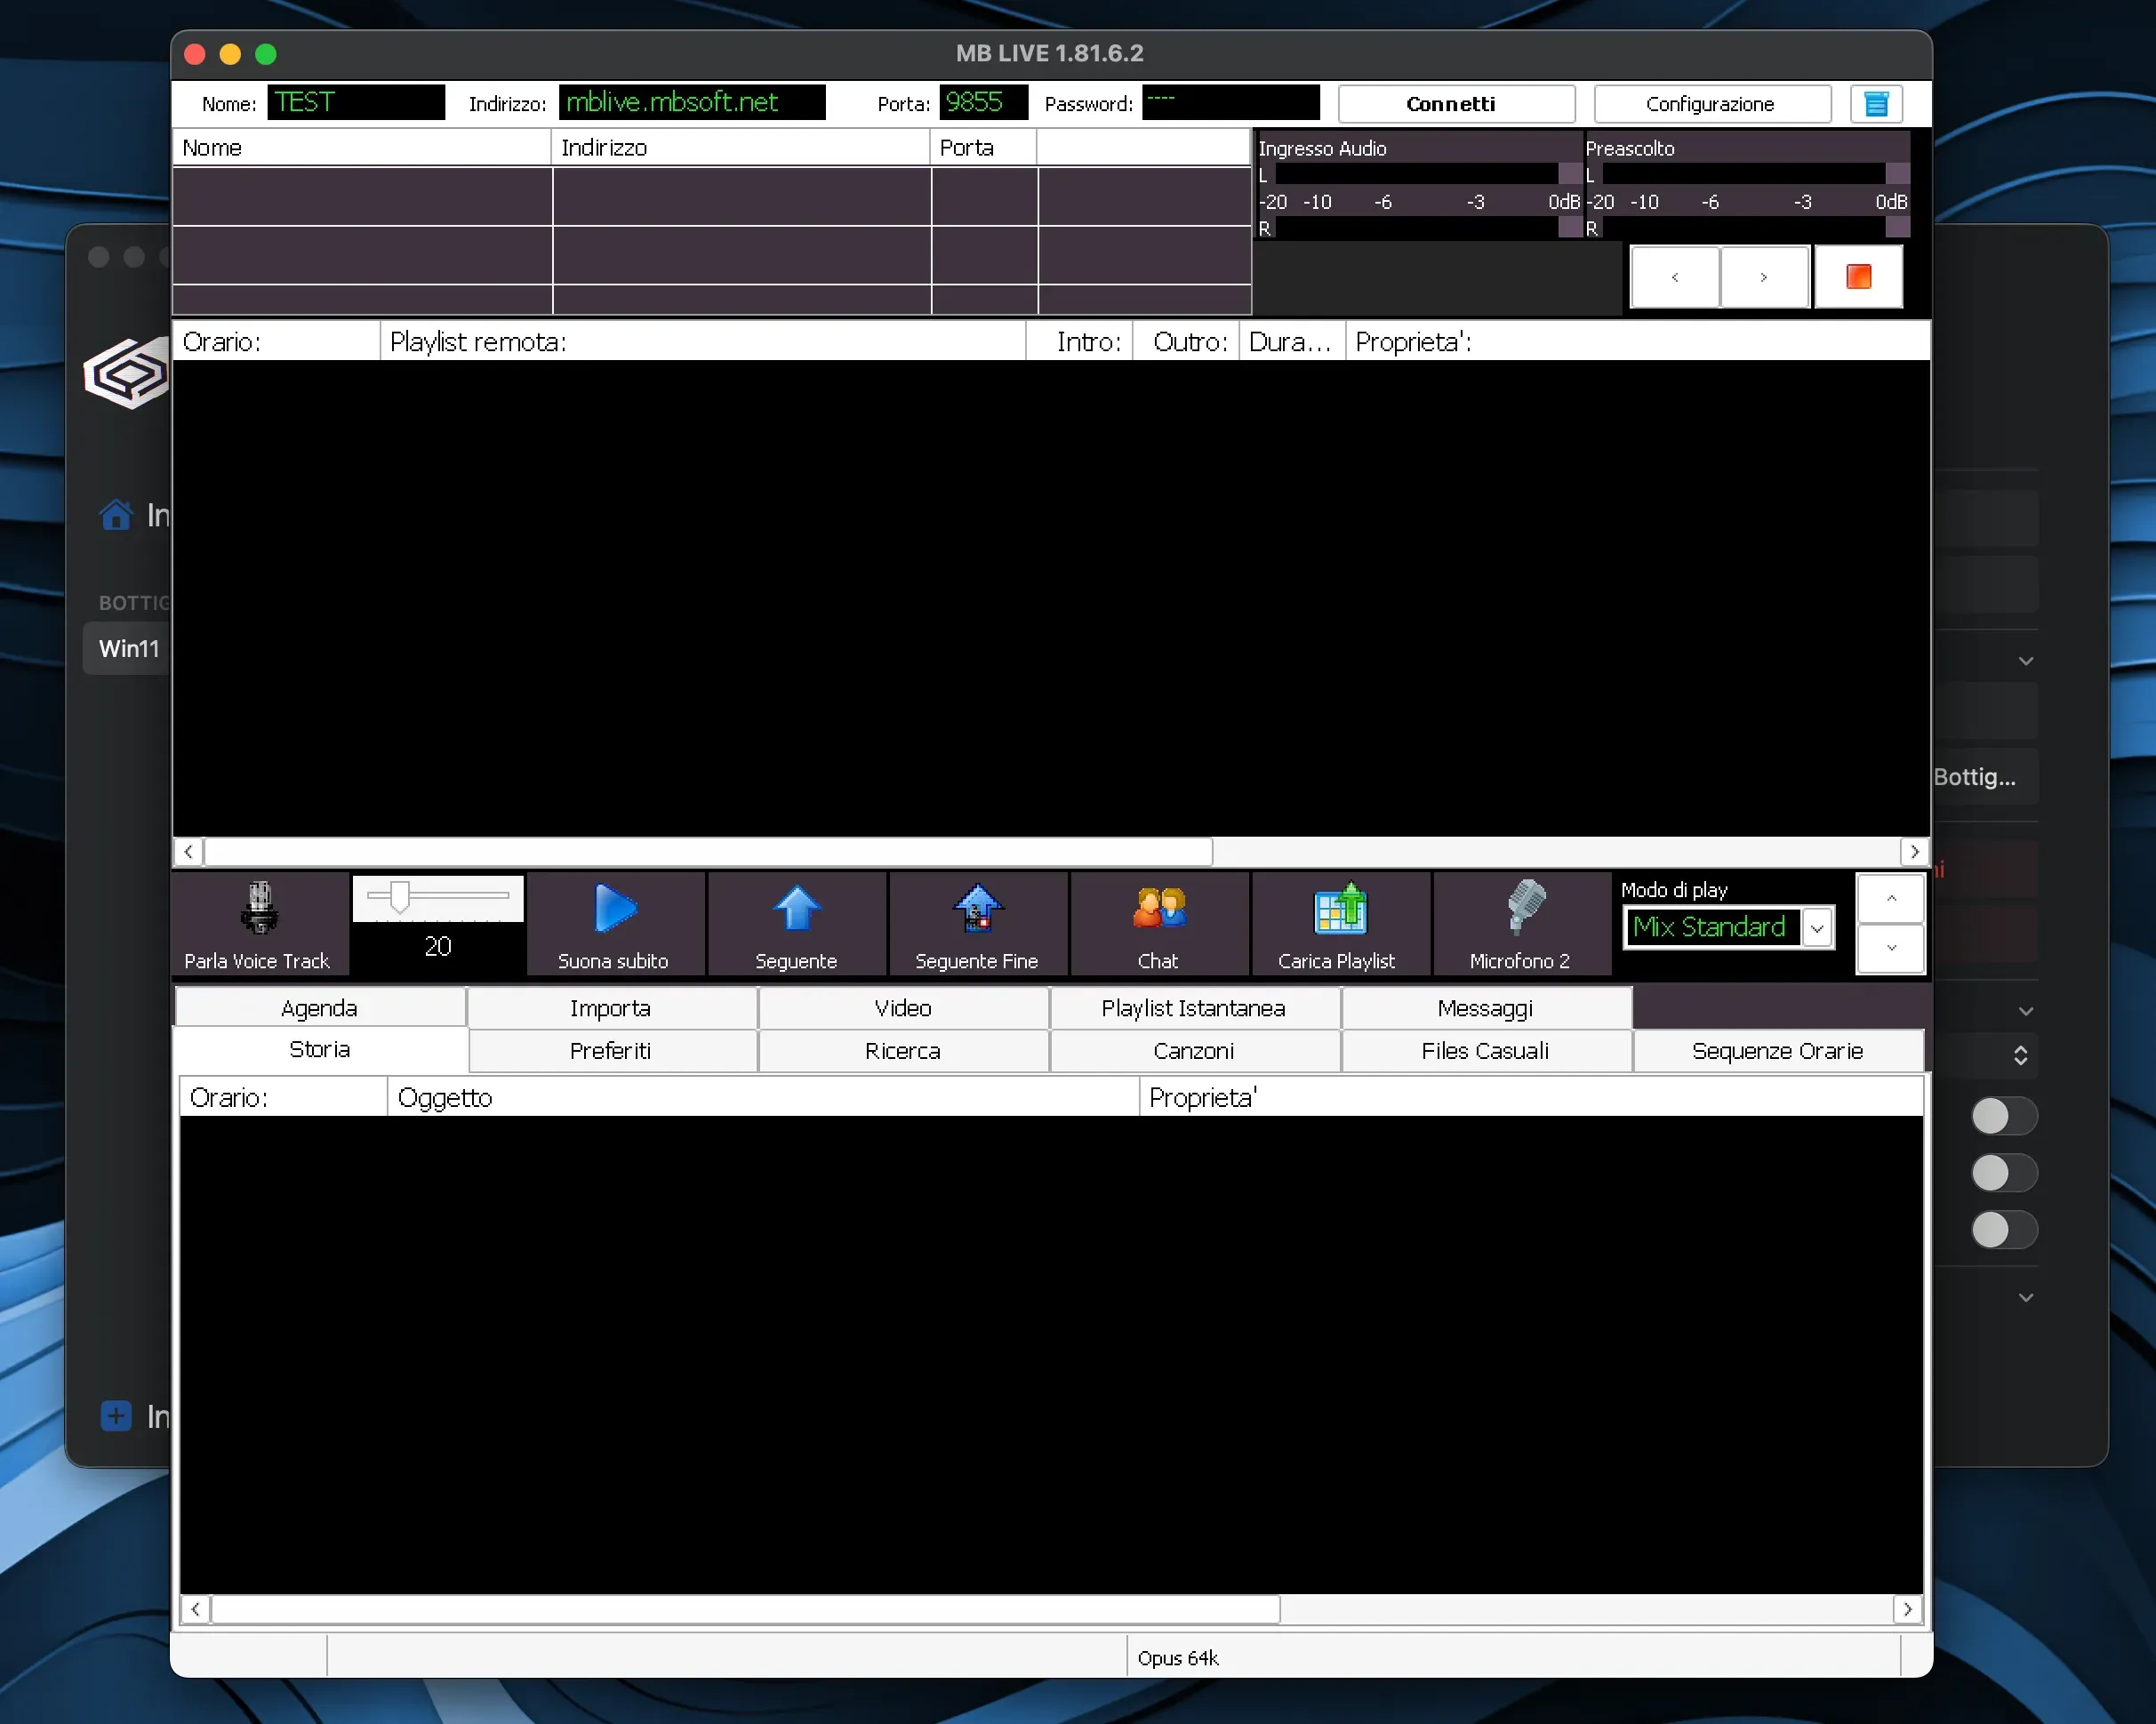Click the blue list icon beside Configurazione

(1876, 104)
